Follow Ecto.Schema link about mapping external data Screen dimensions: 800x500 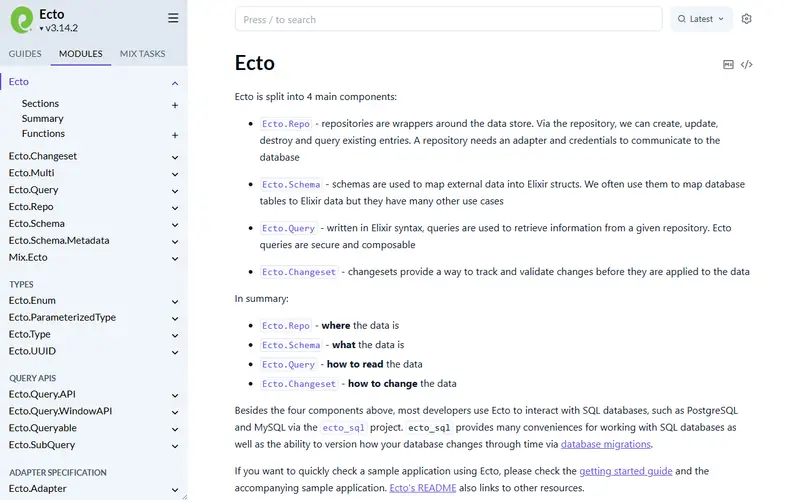(291, 185)
